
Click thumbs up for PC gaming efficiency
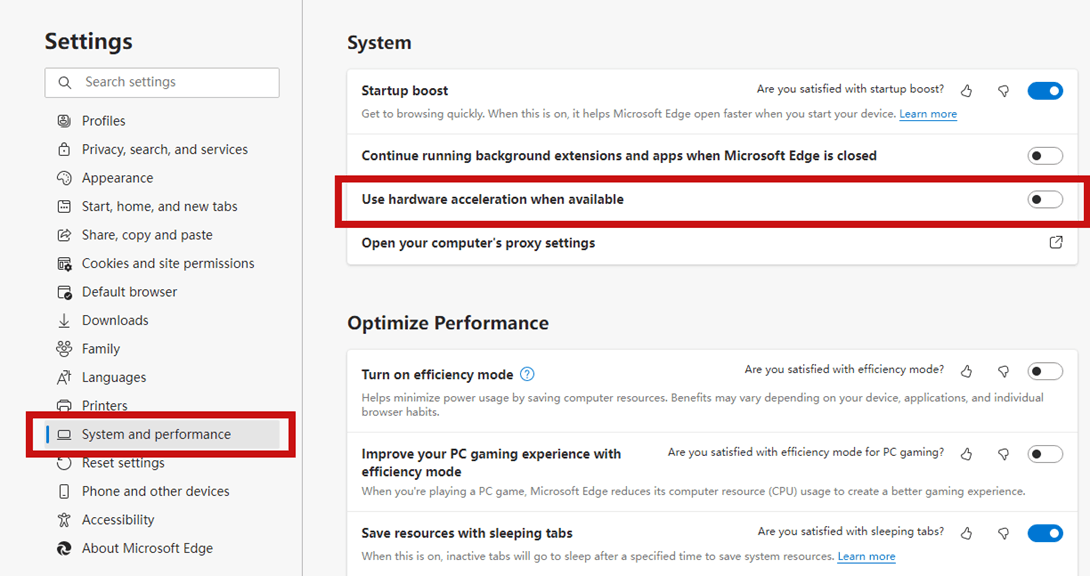click(966, 454)
